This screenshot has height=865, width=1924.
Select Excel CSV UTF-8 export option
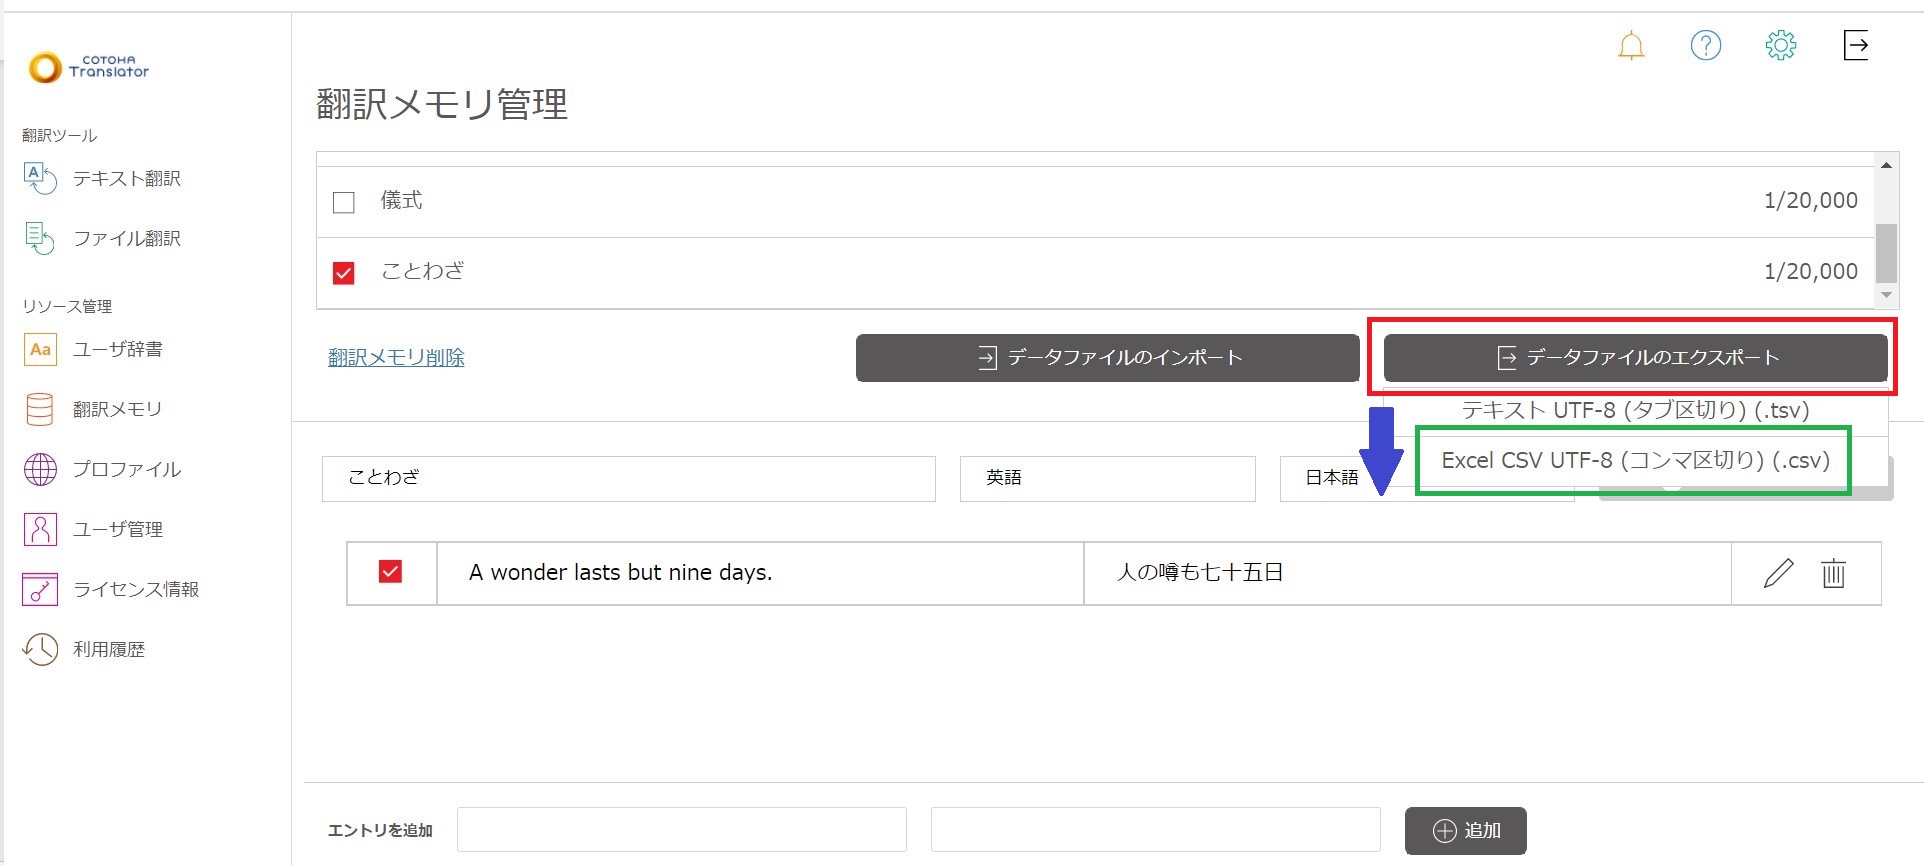pos(1634,461)
